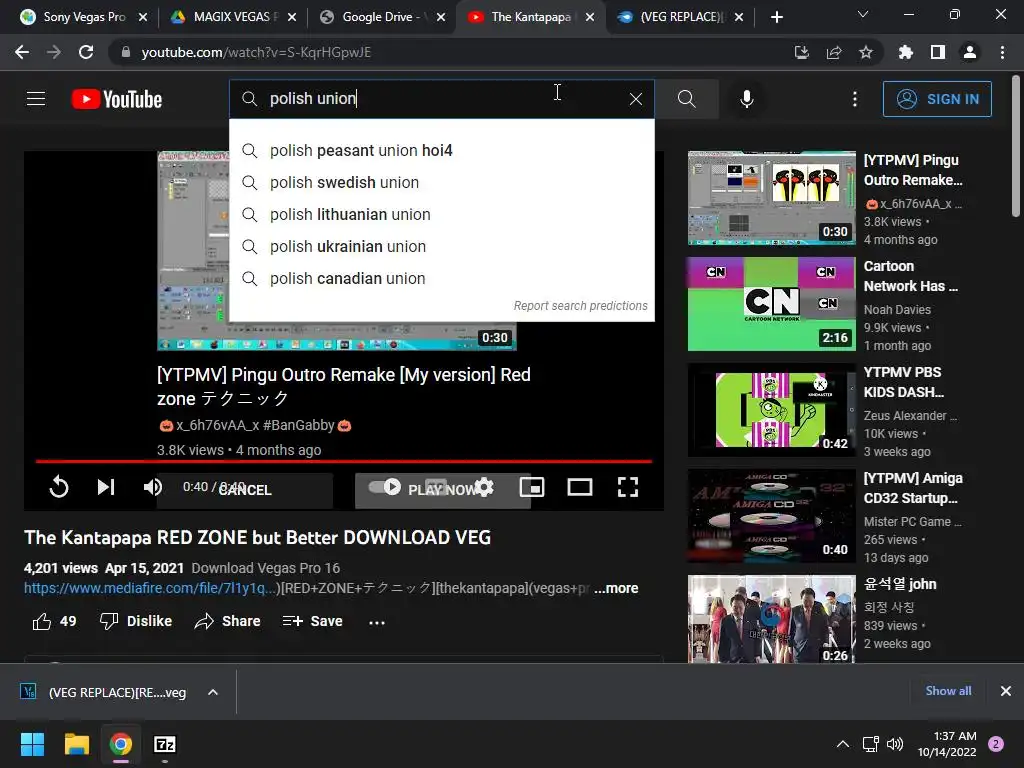Show hidden system tray icons
The height and width of the screenshot is (768, 1024).
click(x=843, y=744)
